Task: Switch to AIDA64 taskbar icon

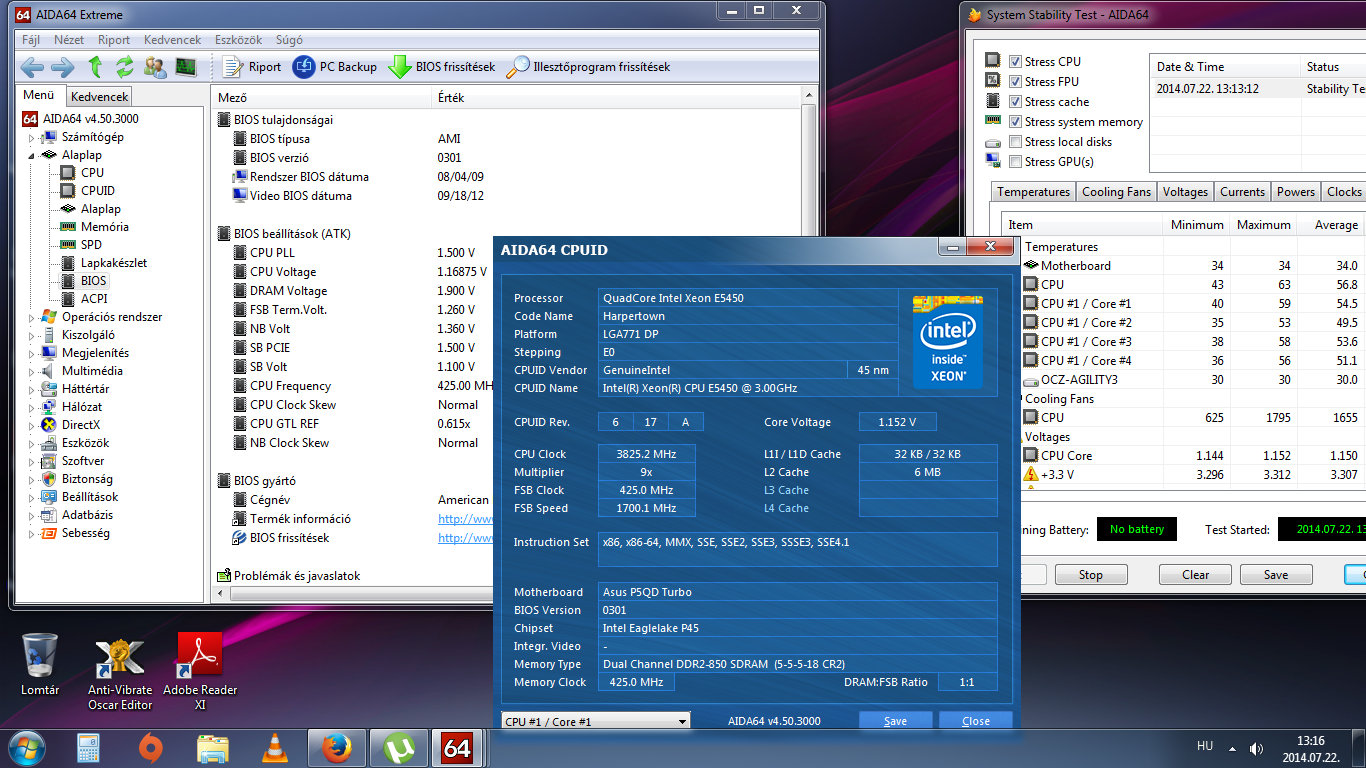Action: point(458,748)
